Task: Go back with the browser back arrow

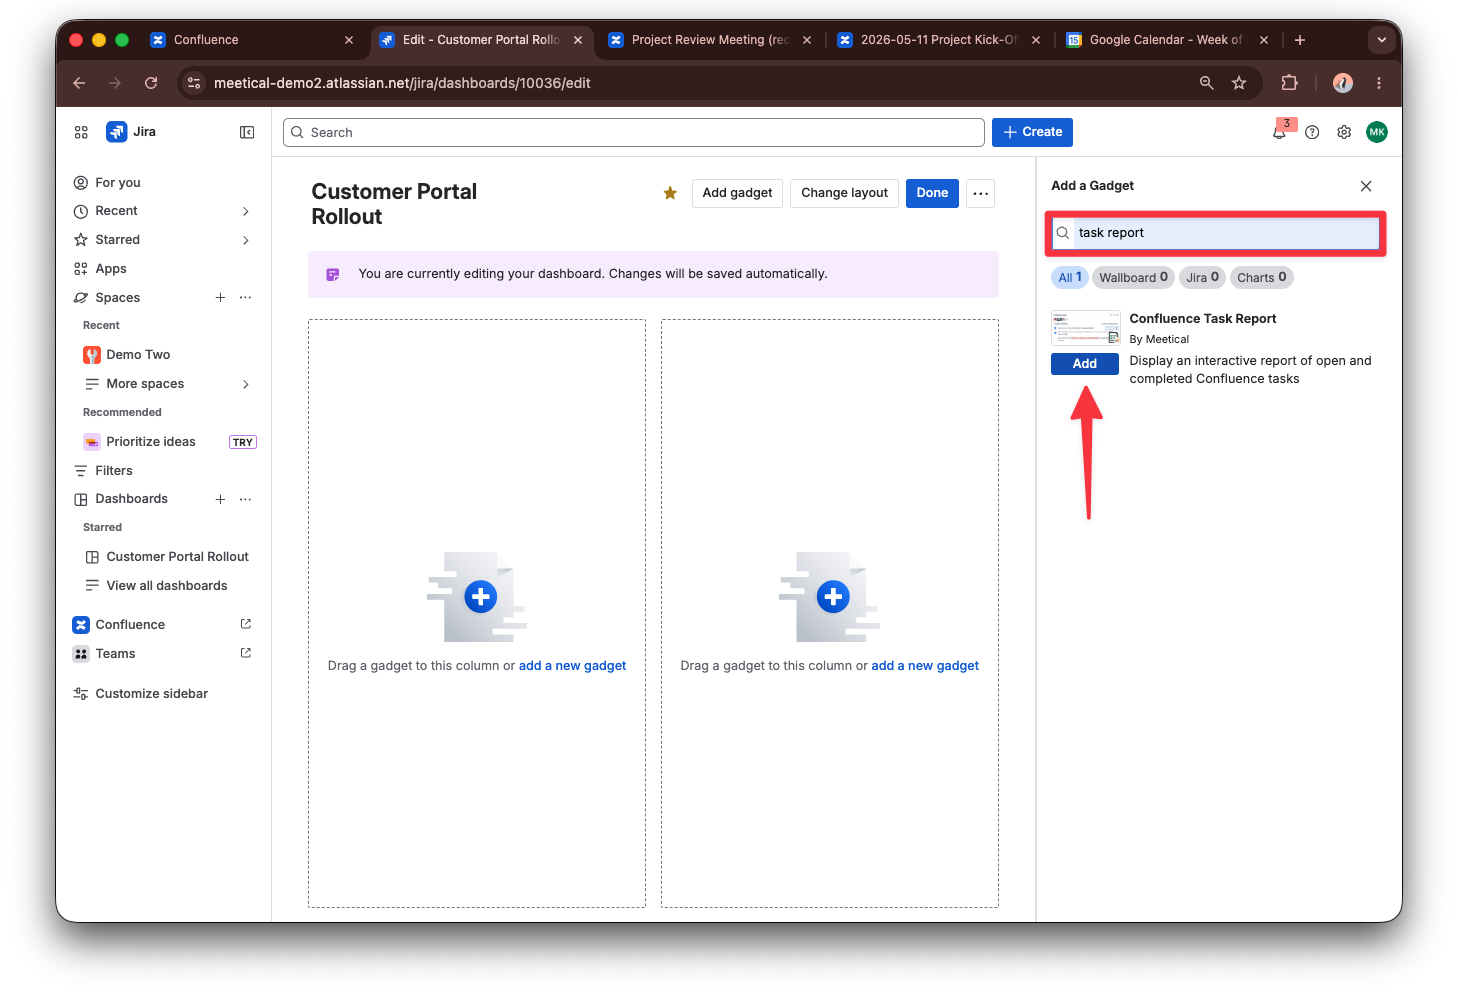Action: pos(79,83)
